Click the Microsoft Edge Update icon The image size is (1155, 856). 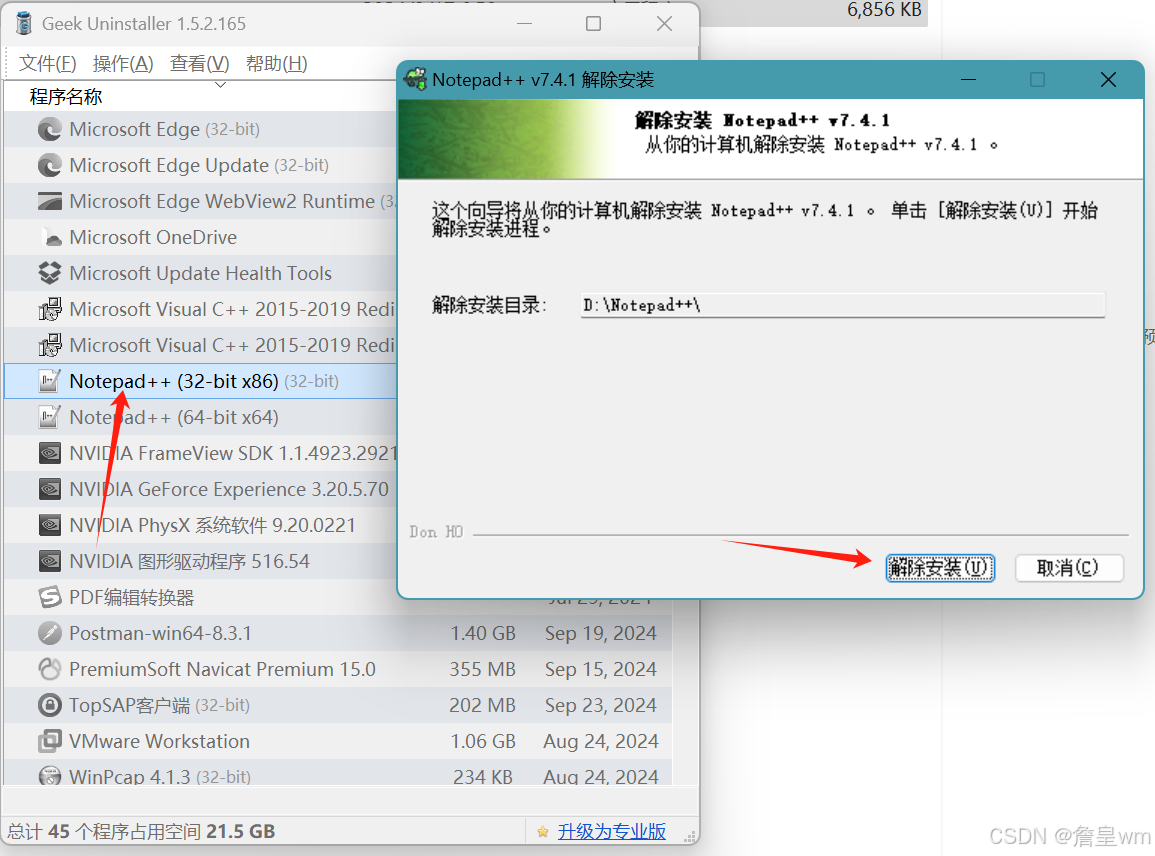point(49,165)
